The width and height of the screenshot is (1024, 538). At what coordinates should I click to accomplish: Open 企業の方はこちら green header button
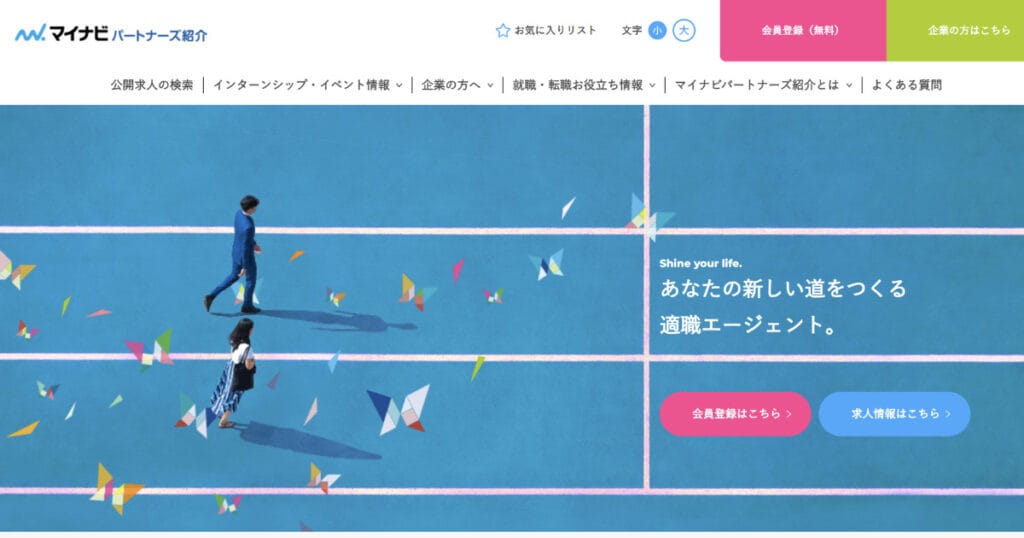point(955,31)
